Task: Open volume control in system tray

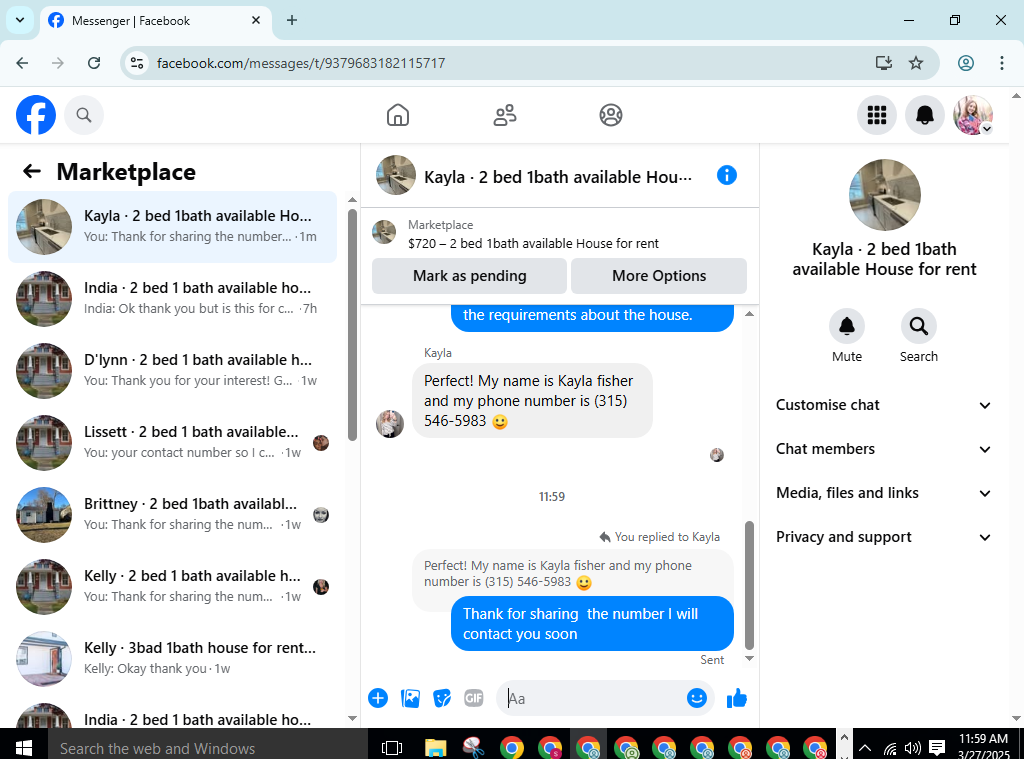Action: click(x=912, y=748)
